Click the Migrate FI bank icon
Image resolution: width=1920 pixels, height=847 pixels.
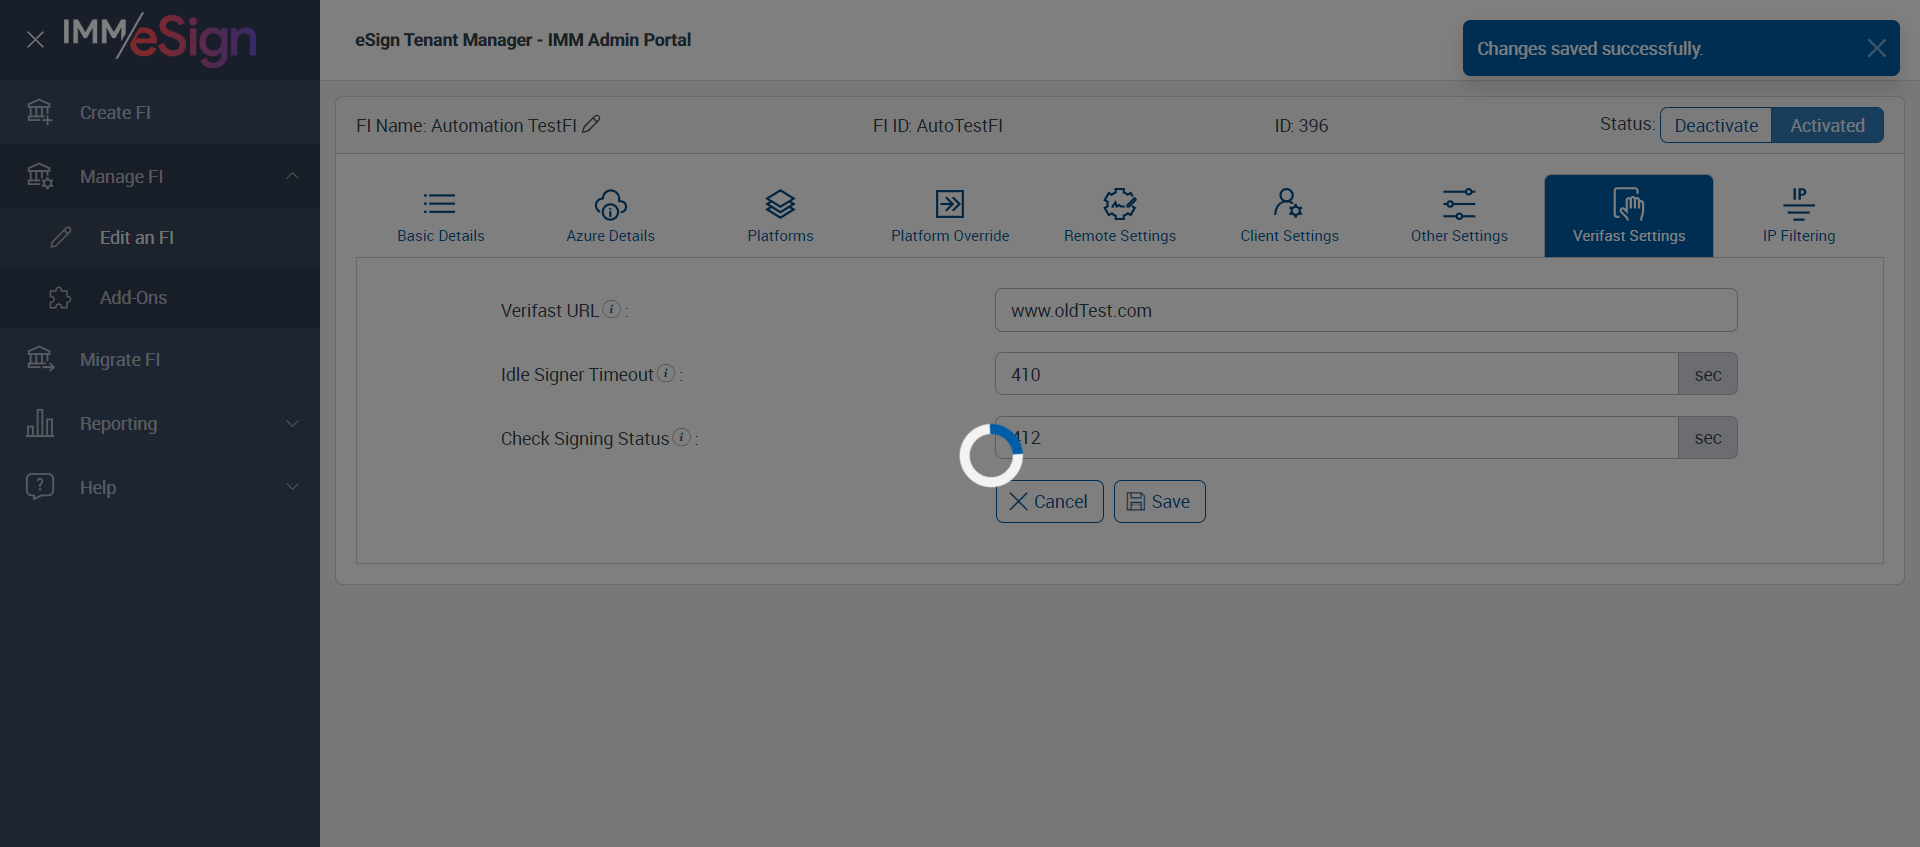coord(40,359)
